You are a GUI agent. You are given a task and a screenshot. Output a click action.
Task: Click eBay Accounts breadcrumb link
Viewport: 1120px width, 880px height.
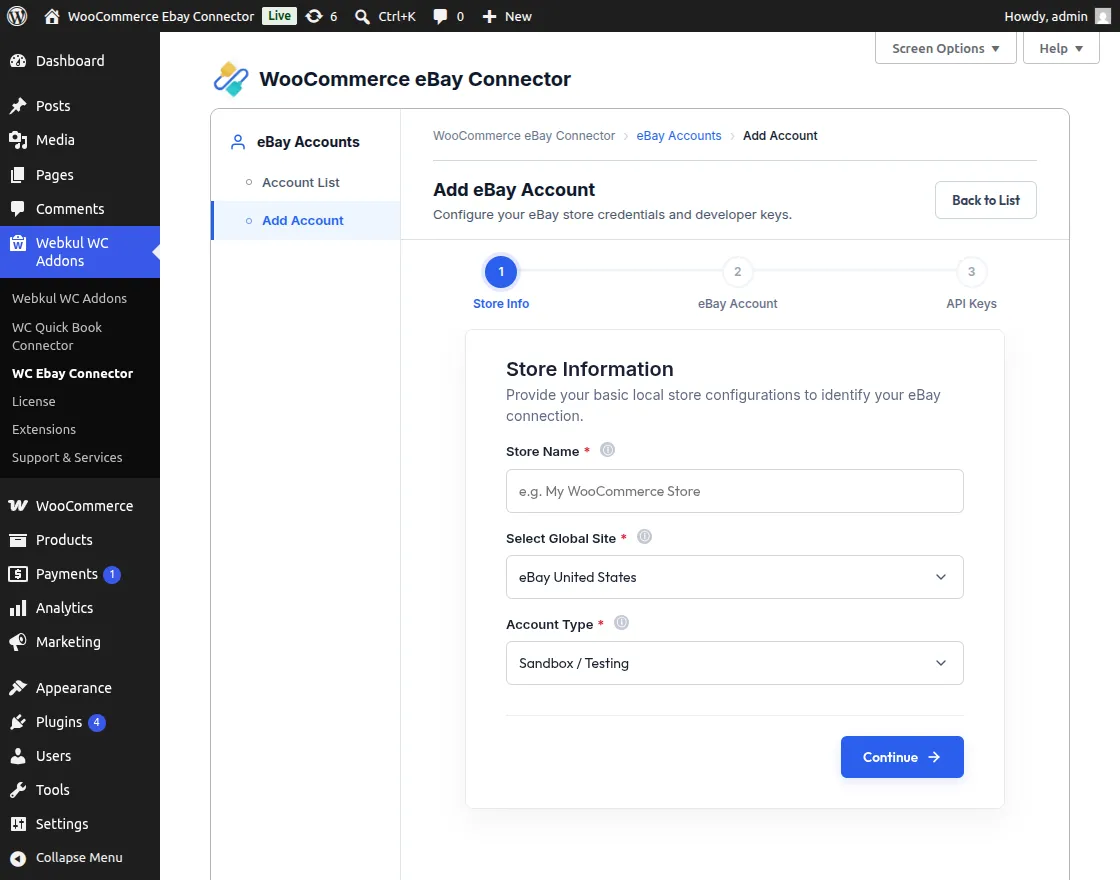[x=679, y=136]
